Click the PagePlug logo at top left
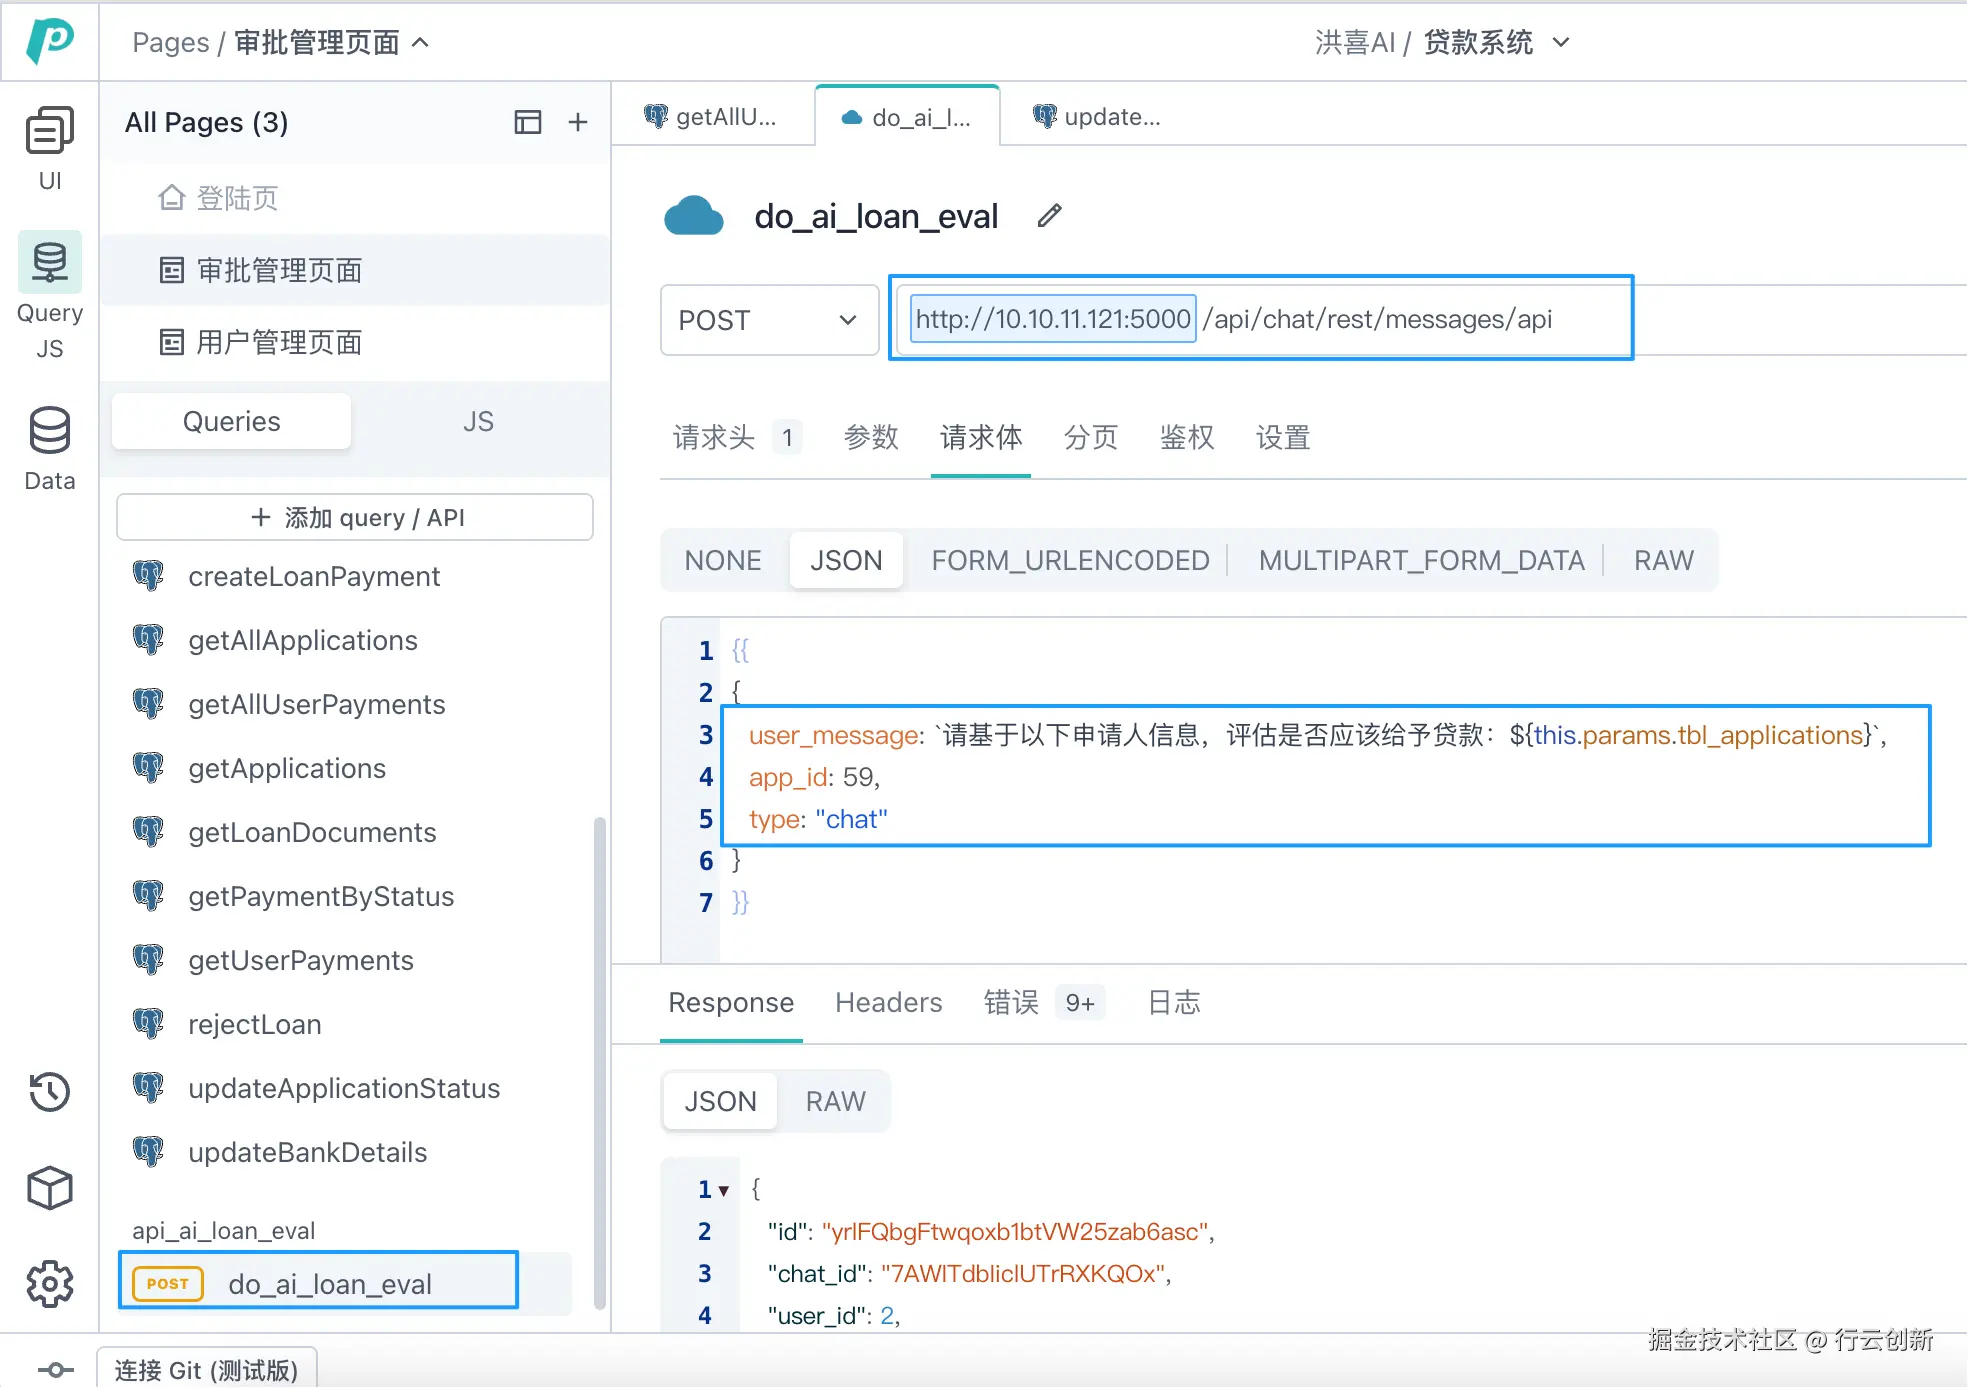The height and width of the screenshot is (1388, 1968). [x=49, y=41]
